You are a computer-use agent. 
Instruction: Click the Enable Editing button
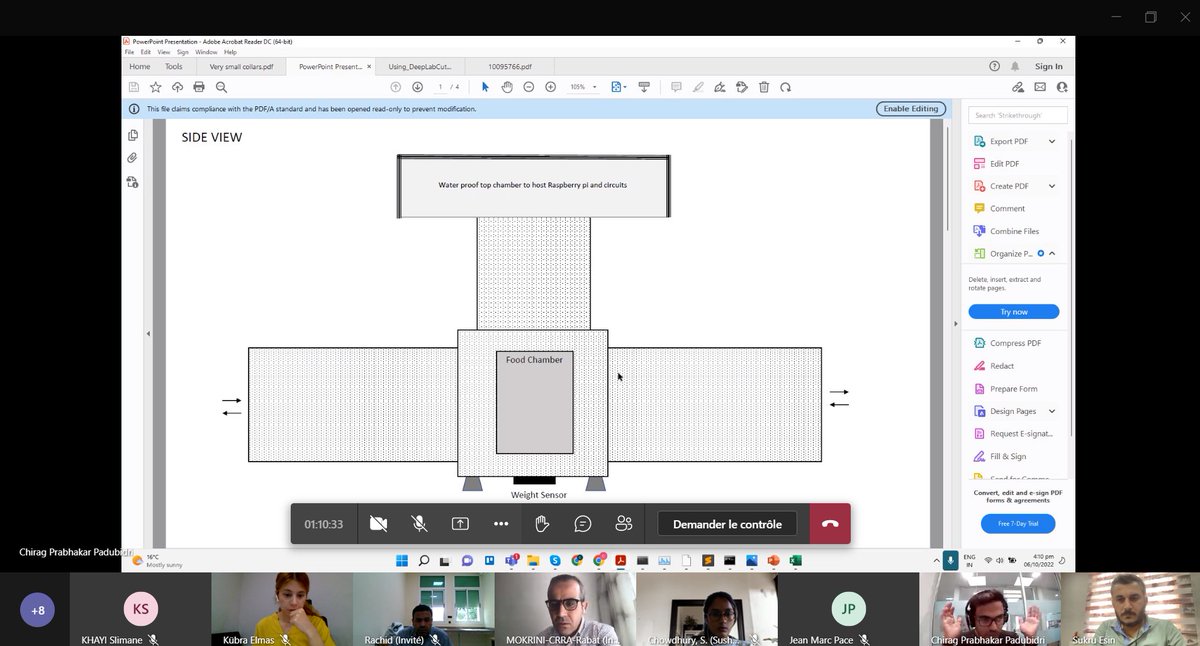pos(911,108)
